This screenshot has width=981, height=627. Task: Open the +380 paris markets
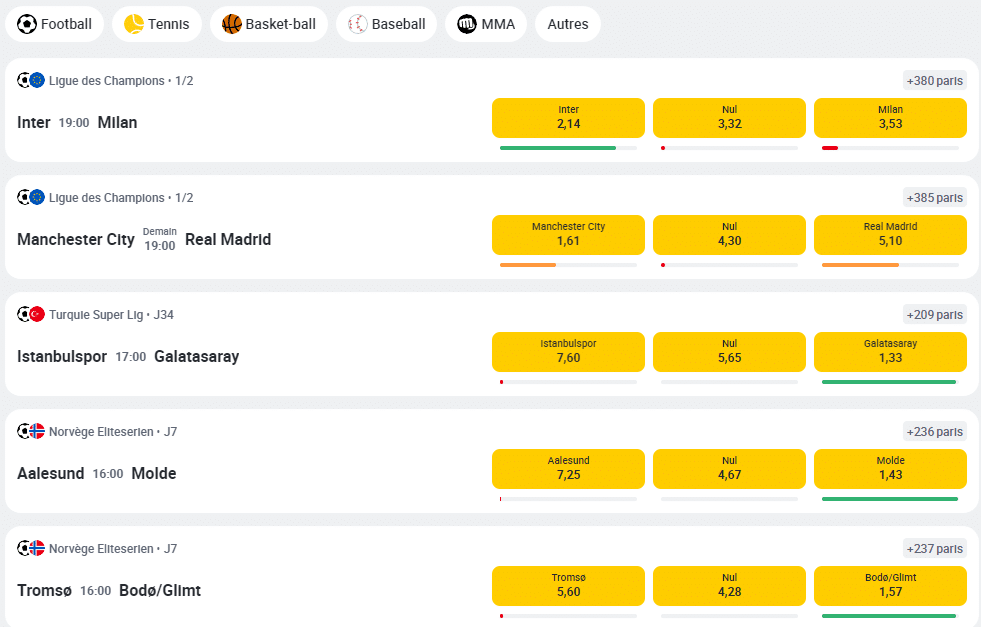pos(935,81)
